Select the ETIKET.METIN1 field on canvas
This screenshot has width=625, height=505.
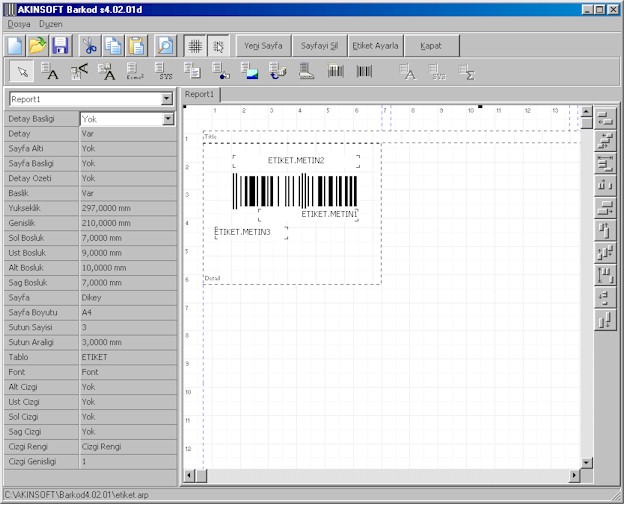point(309,214)
